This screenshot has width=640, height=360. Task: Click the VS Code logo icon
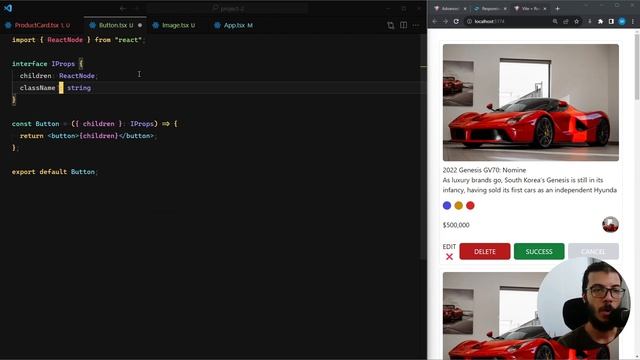click(8, 8)
